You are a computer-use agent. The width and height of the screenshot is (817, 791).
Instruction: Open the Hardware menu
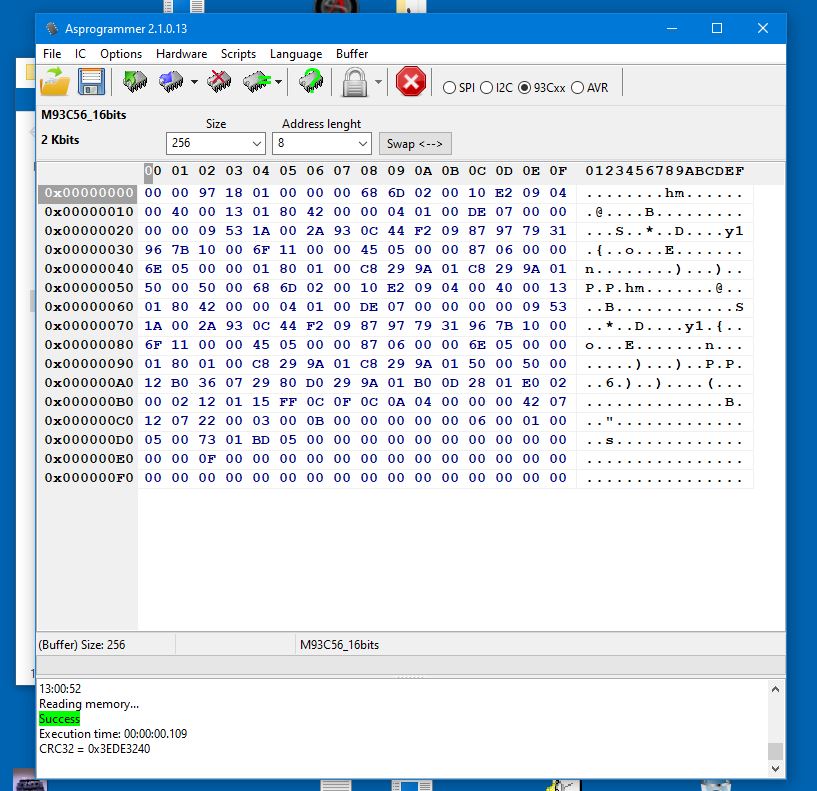click(x=181, y=54)
